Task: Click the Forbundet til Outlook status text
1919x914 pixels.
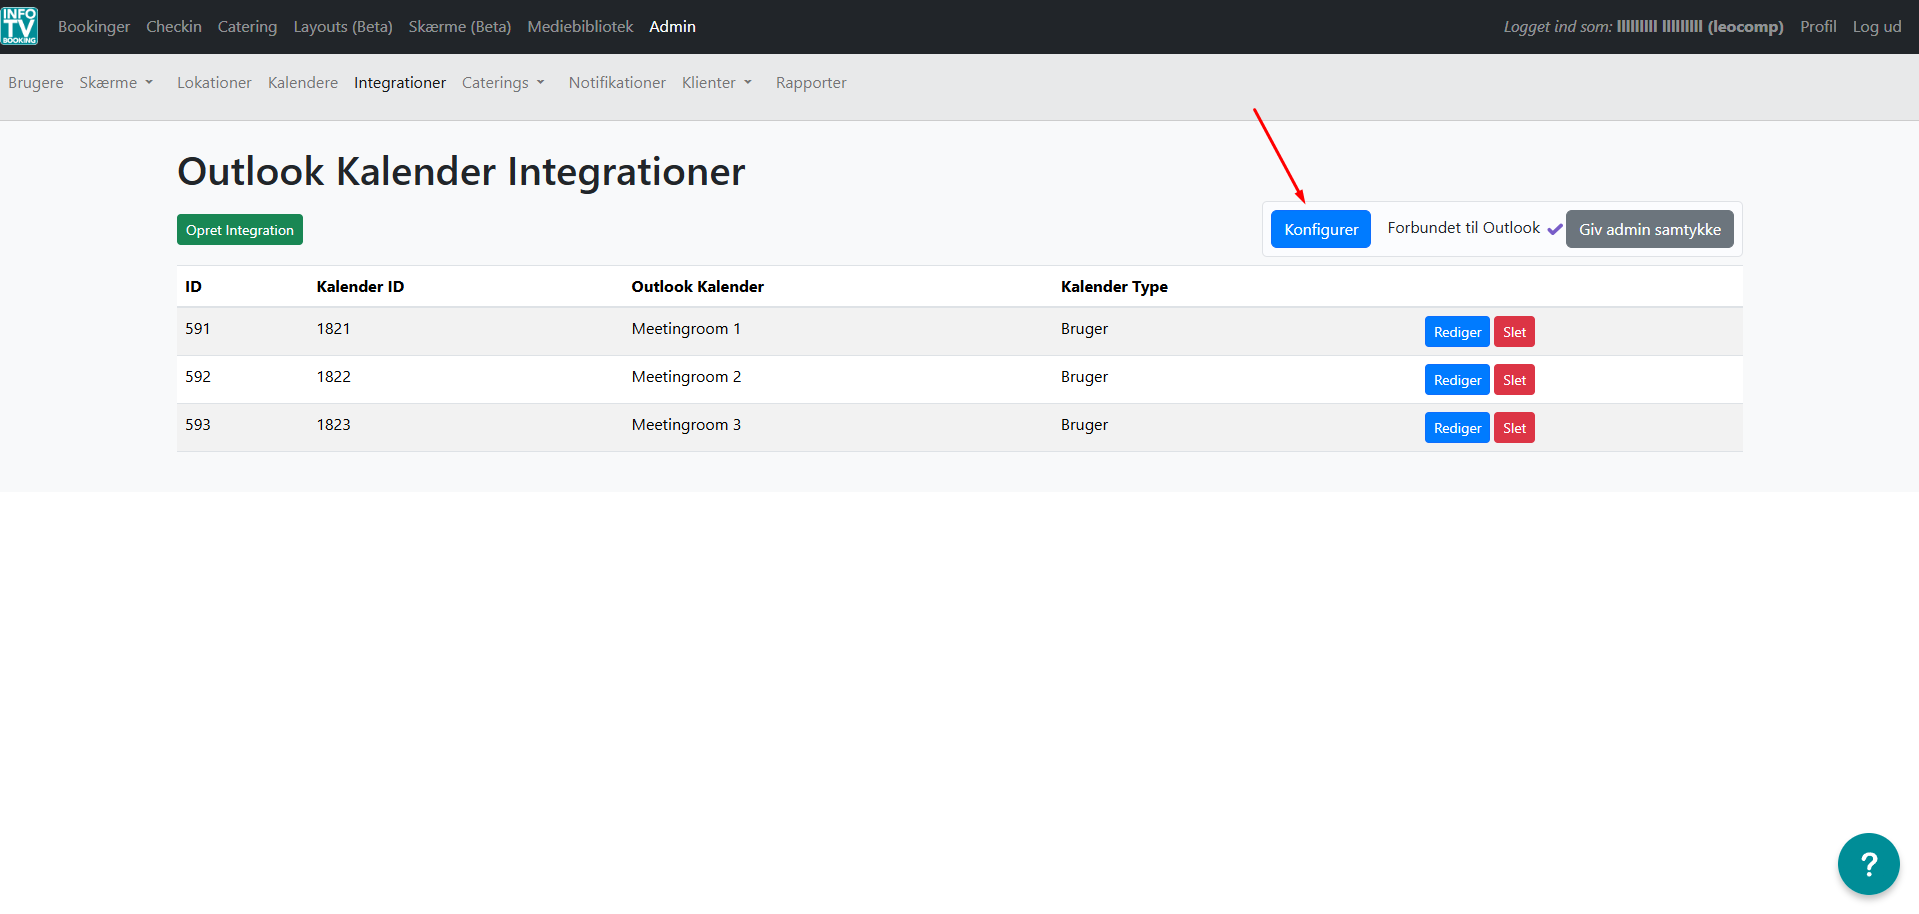Action: (1464, 228)
